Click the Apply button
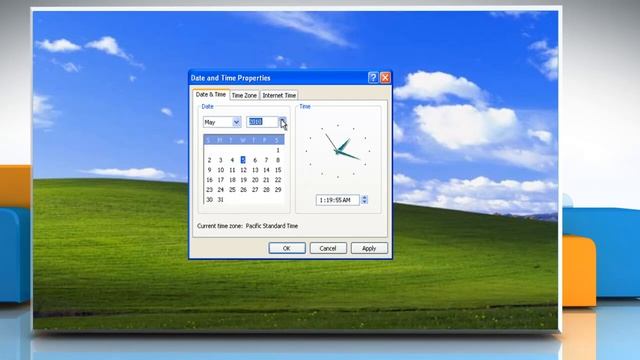Image resolution: width=640 pixels, height=360 pixels. pos(369,248)
